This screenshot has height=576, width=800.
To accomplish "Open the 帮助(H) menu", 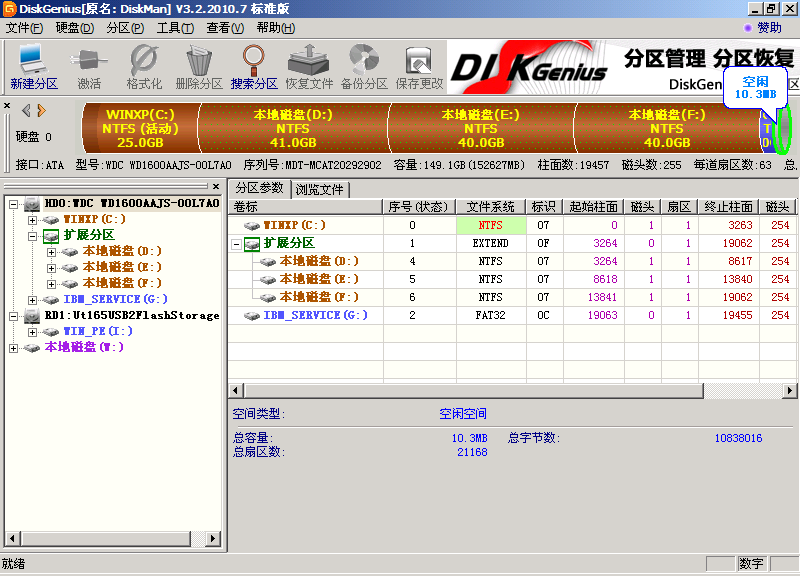I will pyautogui.click(x=276, y=28).
